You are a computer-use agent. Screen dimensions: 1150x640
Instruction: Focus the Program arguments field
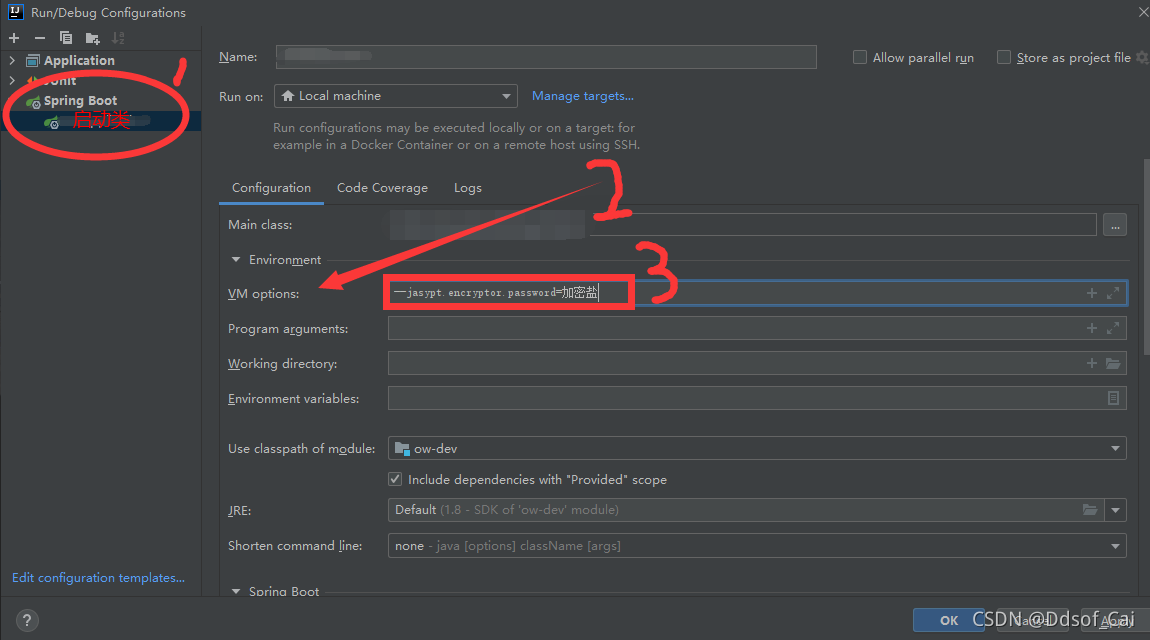(x=757, y=328)
